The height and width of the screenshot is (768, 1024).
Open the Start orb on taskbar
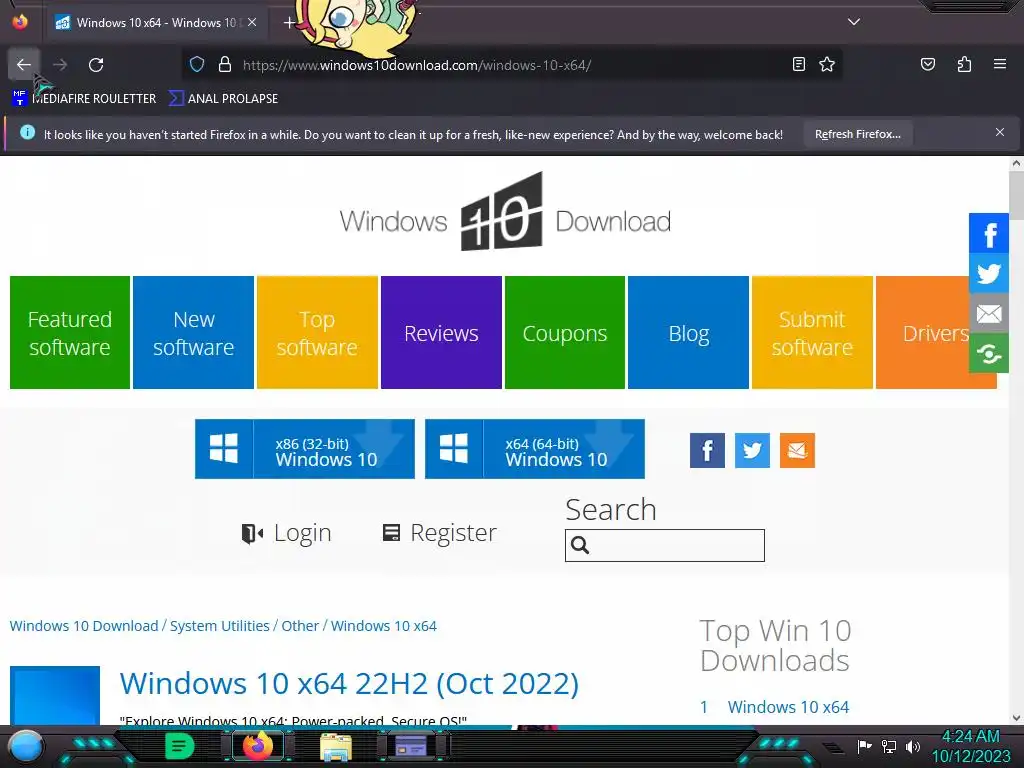coord(26,746)
